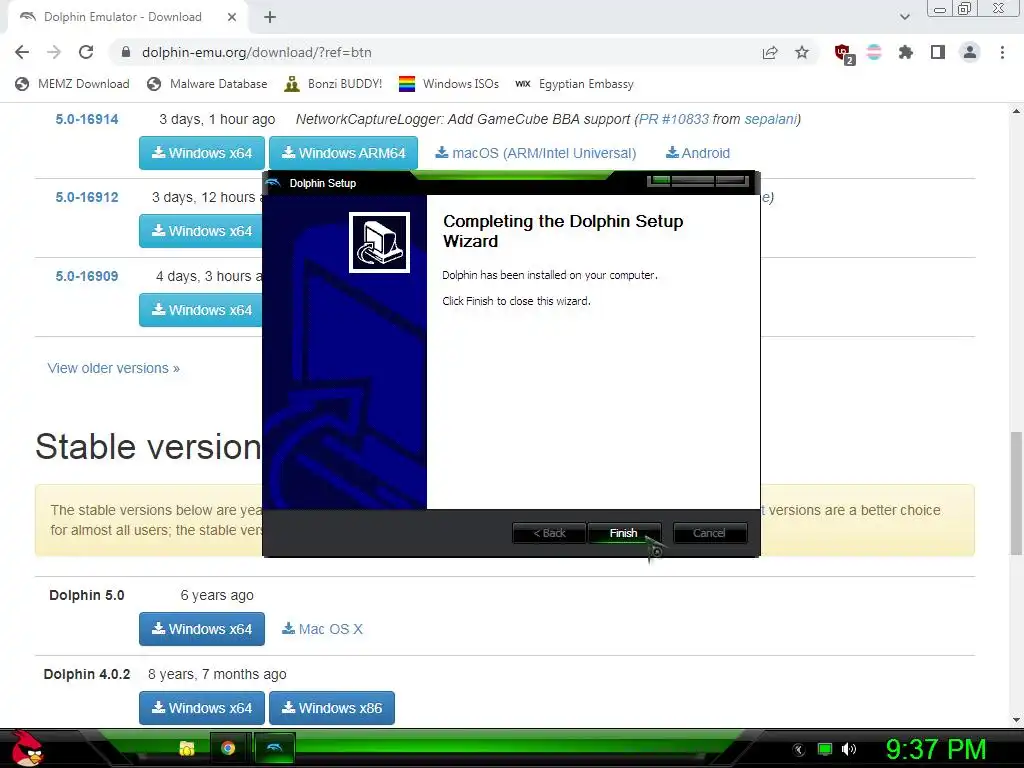Download the macOS (ARM/Intel Universal) build
Image resolution: width=1024 pixels, height=768 pixels.
[536, 153]
